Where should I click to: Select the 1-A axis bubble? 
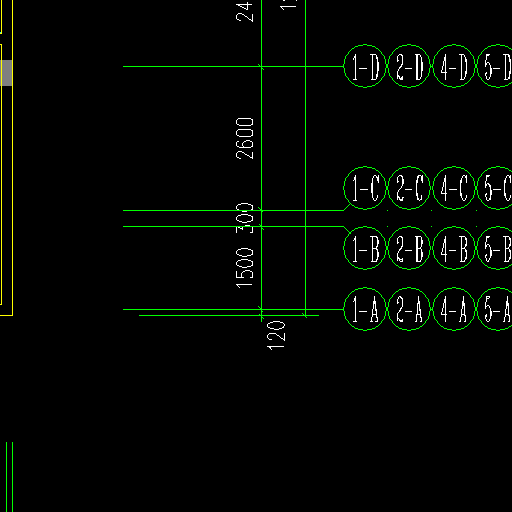point(365,309)
